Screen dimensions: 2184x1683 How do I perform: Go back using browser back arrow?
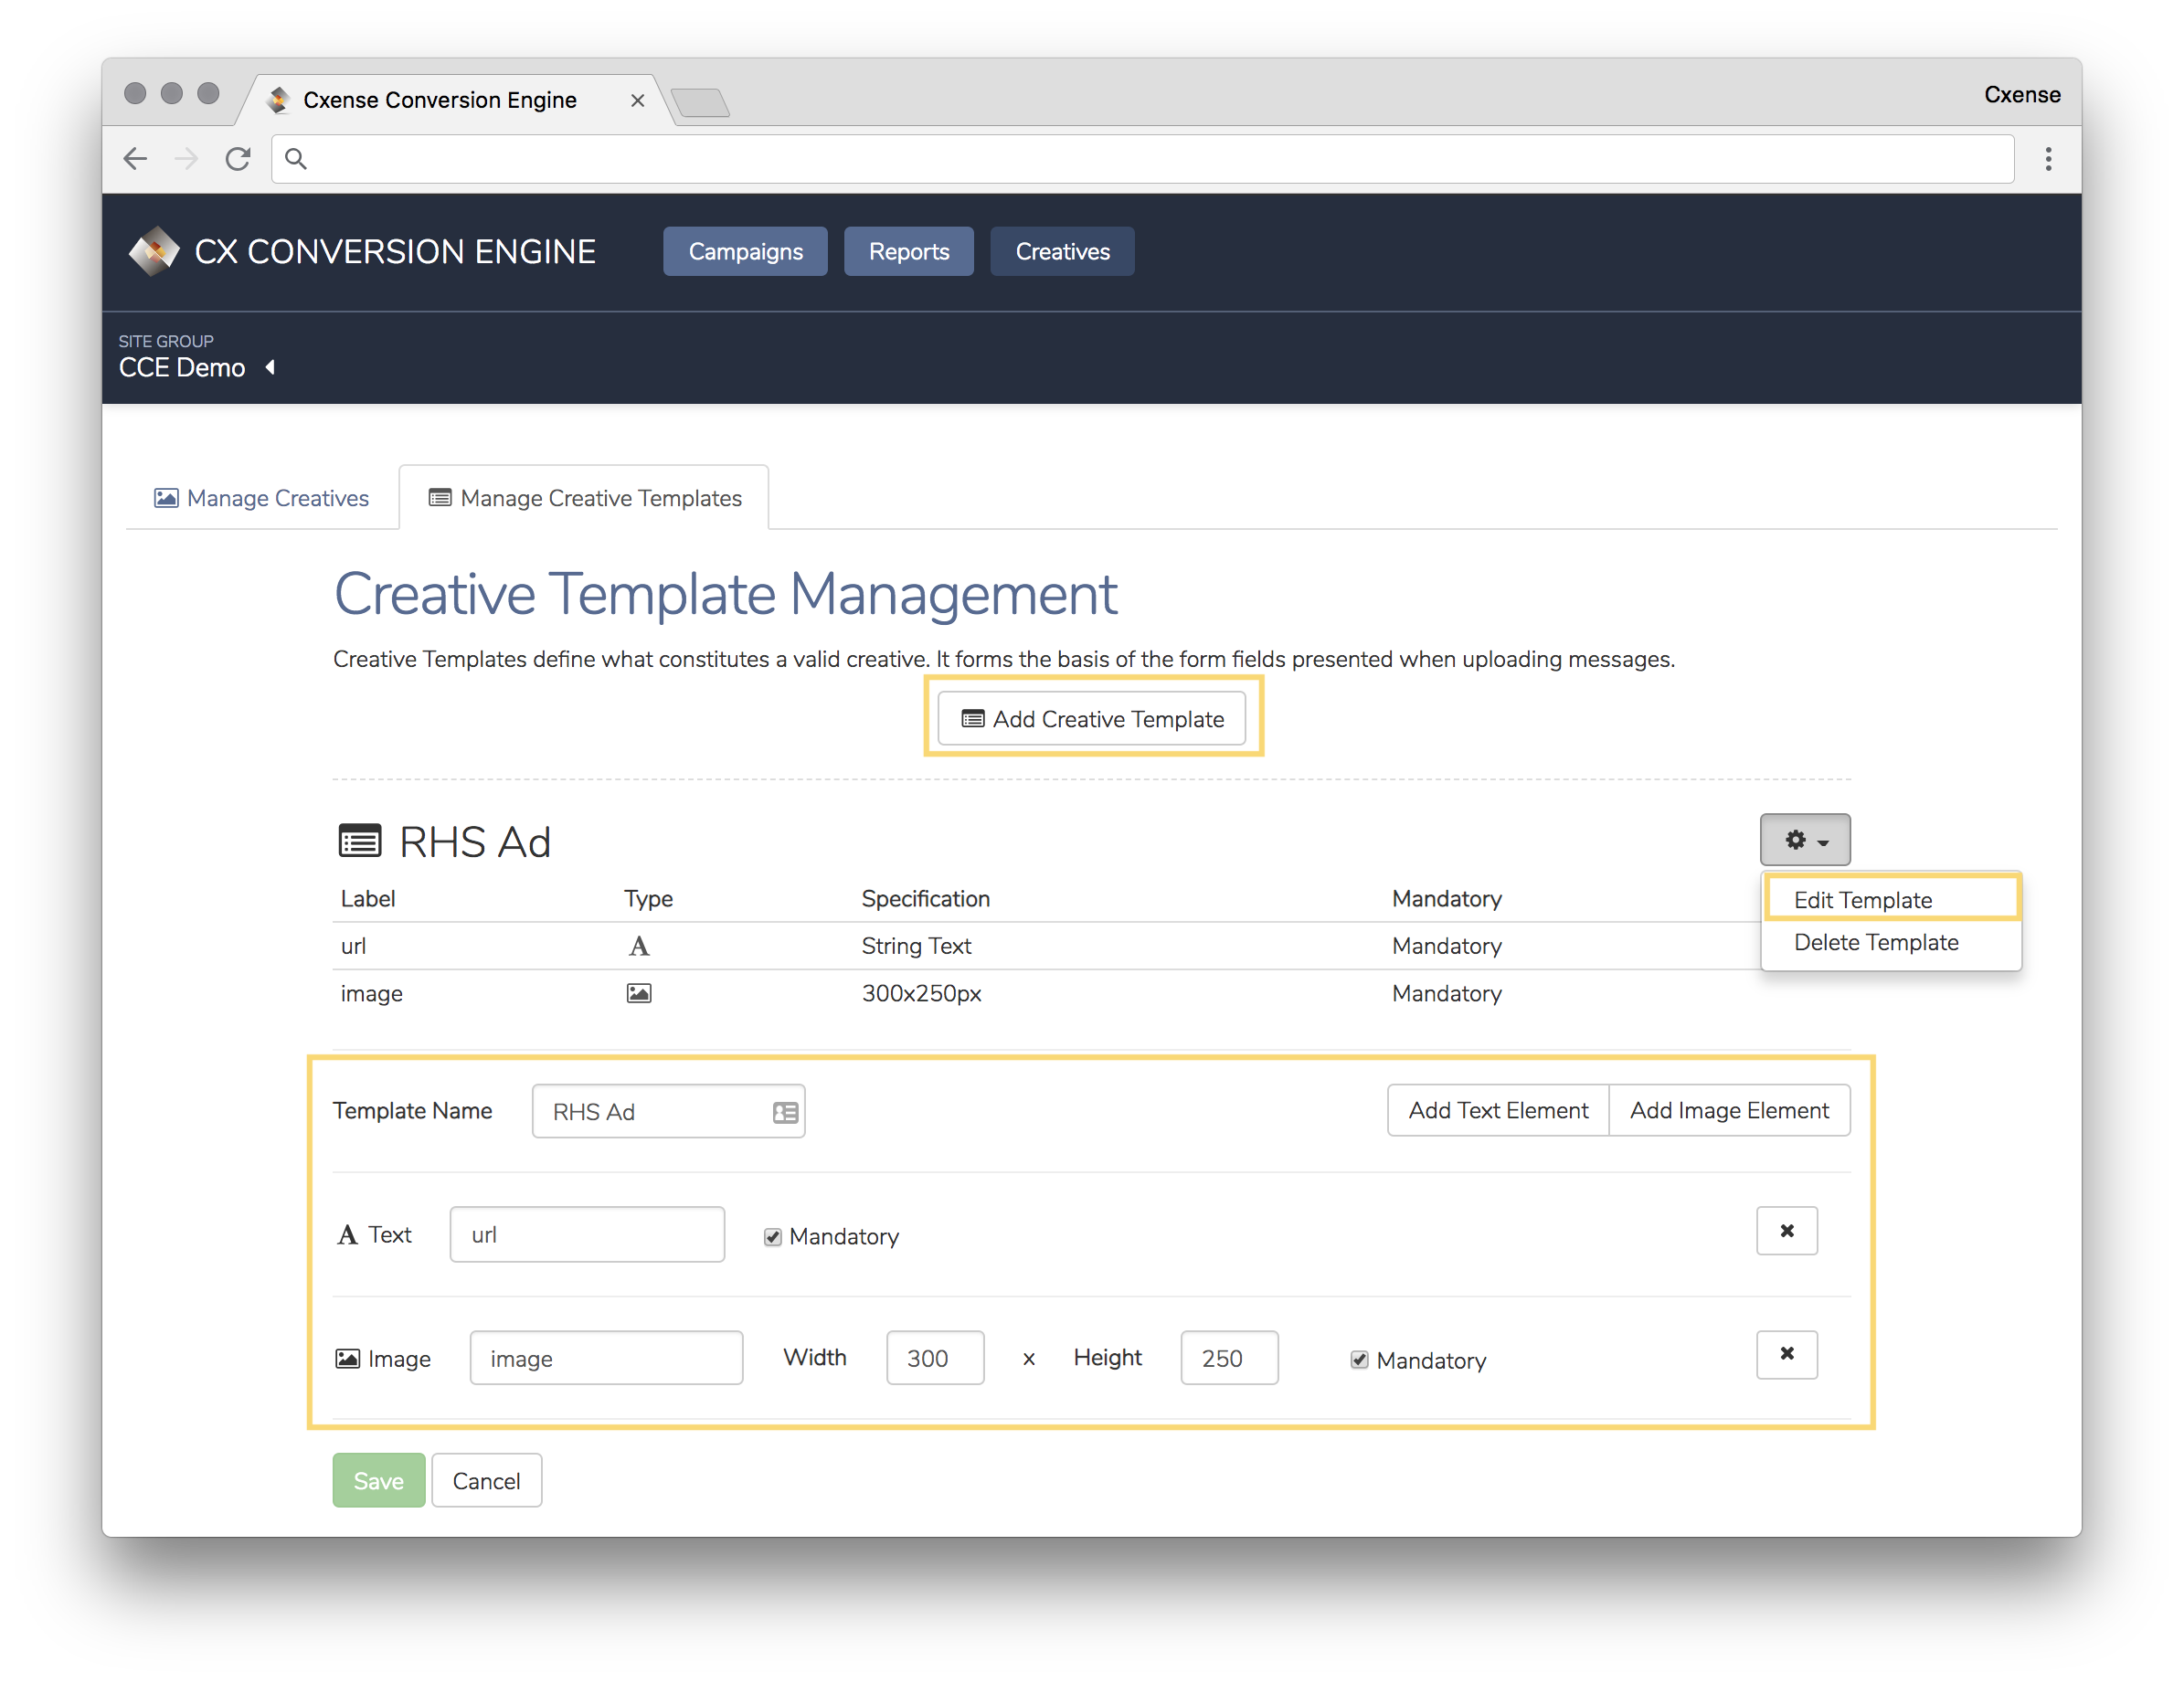[135, 159]
